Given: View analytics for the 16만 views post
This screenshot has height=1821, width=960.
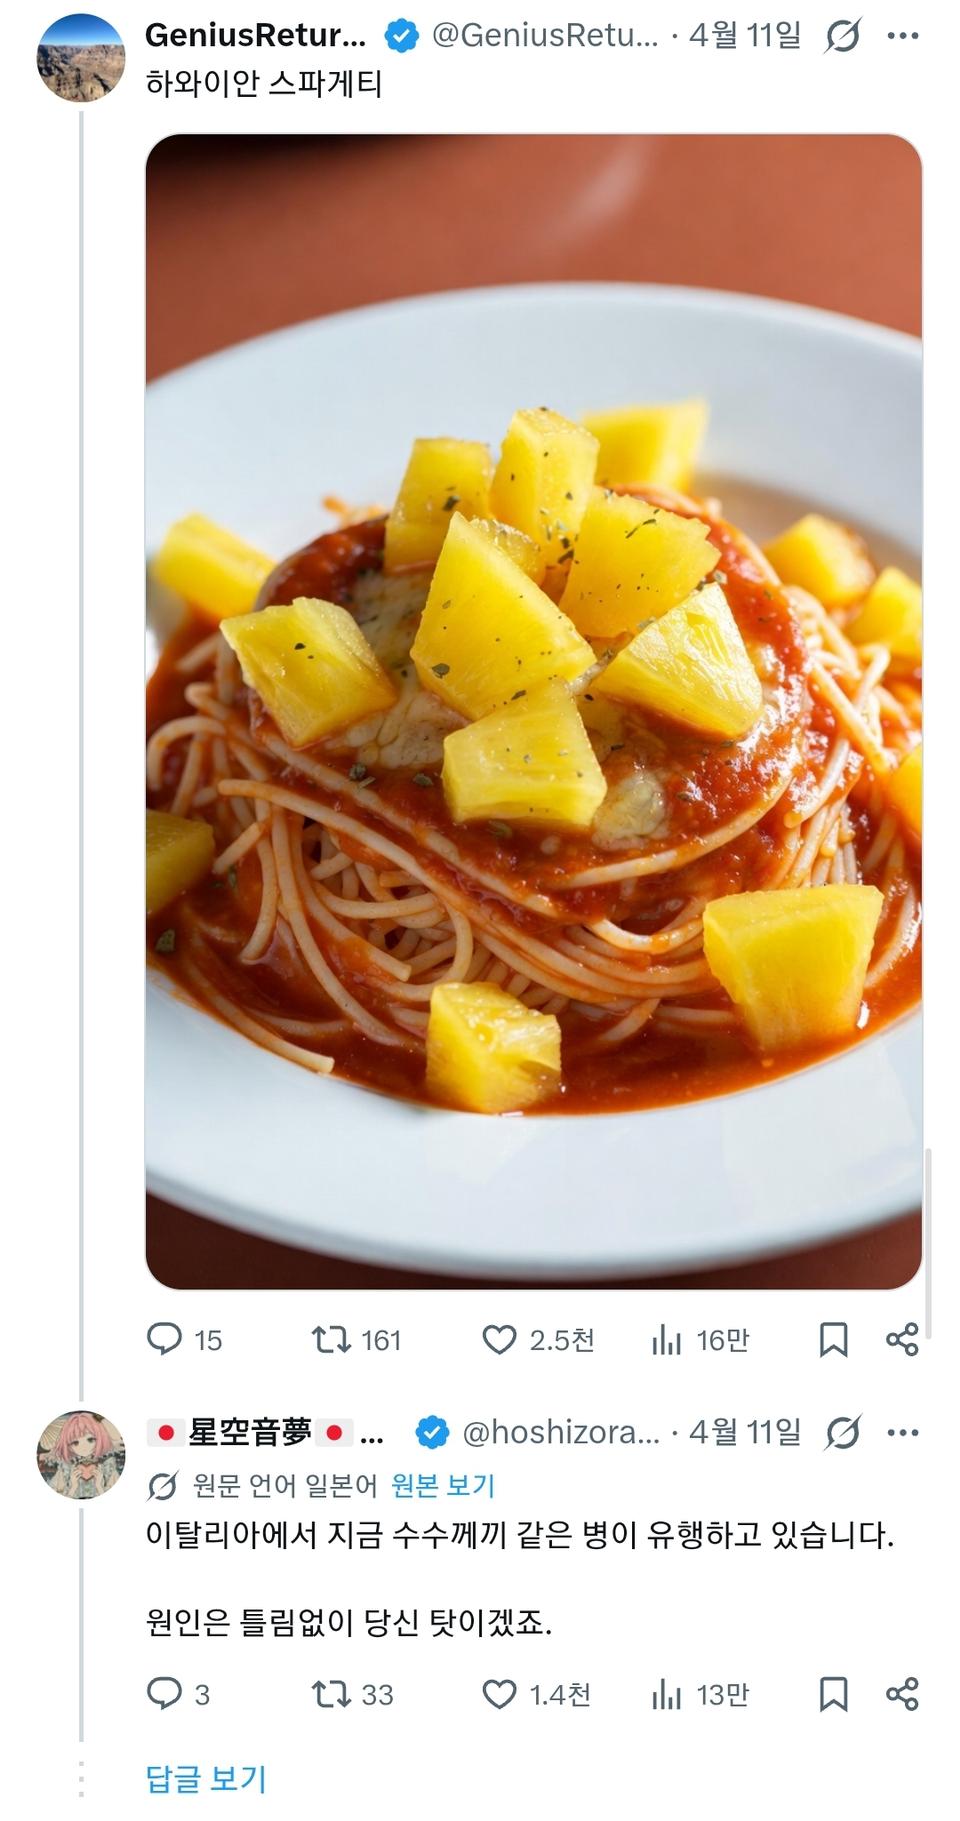Looking at the screenshot, I should coord(667,1339).
